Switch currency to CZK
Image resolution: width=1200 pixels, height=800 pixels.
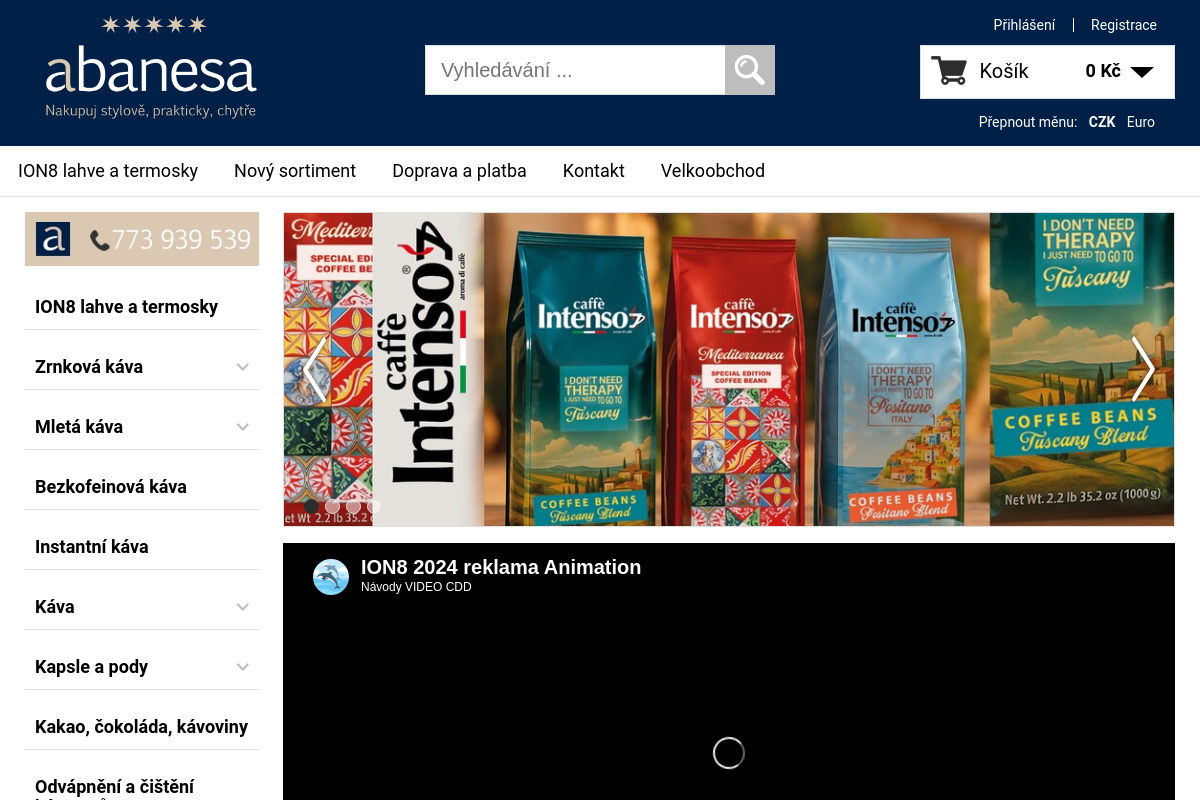pos(1102,122)
